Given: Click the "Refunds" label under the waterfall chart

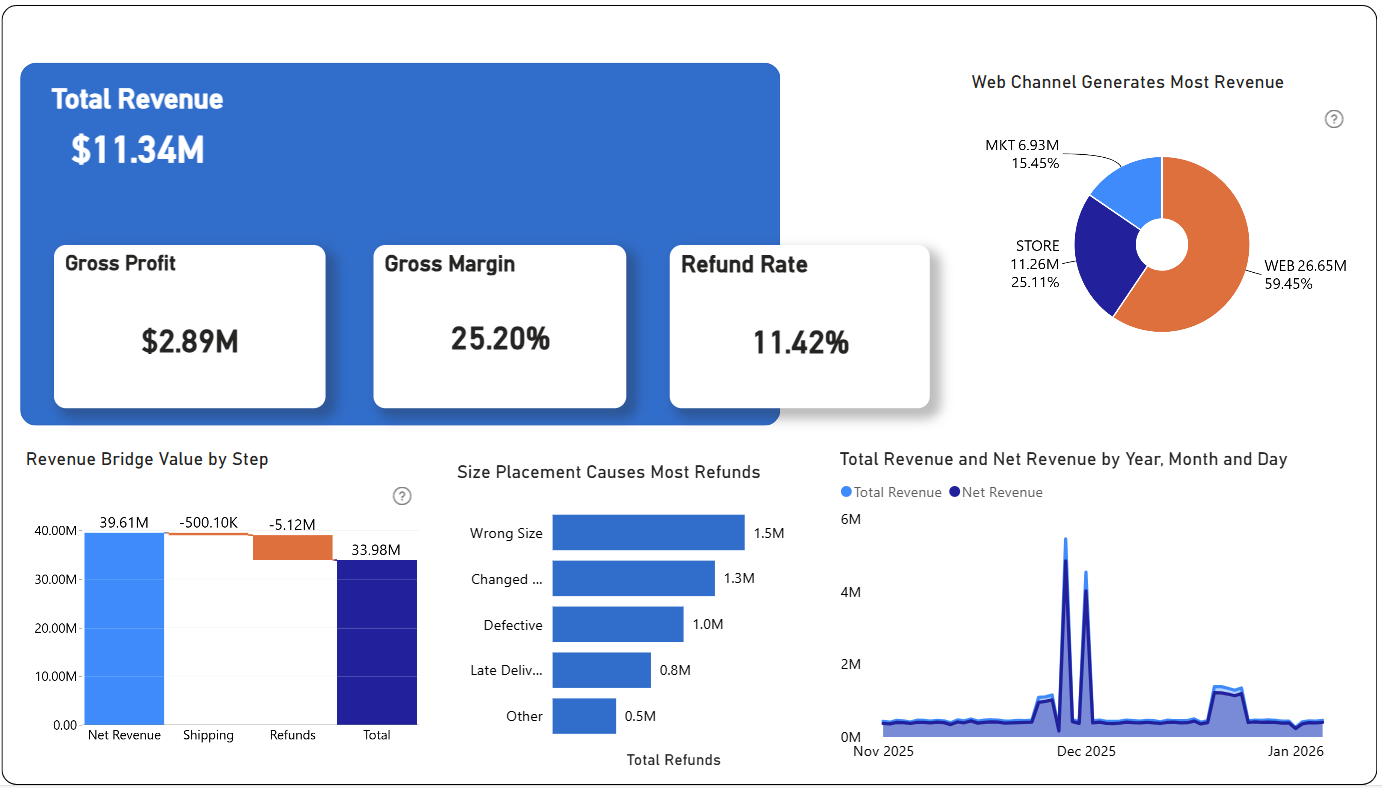Looking at the screenshot, I should tap(293, 735).
